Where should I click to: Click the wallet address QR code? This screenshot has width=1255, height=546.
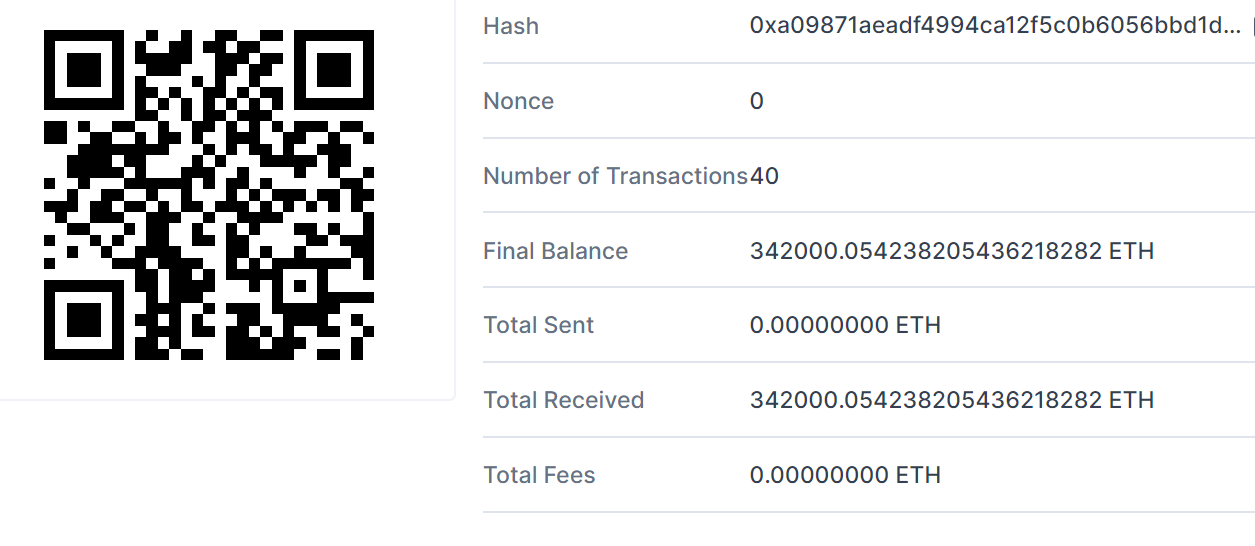click(x=209, y=195)
